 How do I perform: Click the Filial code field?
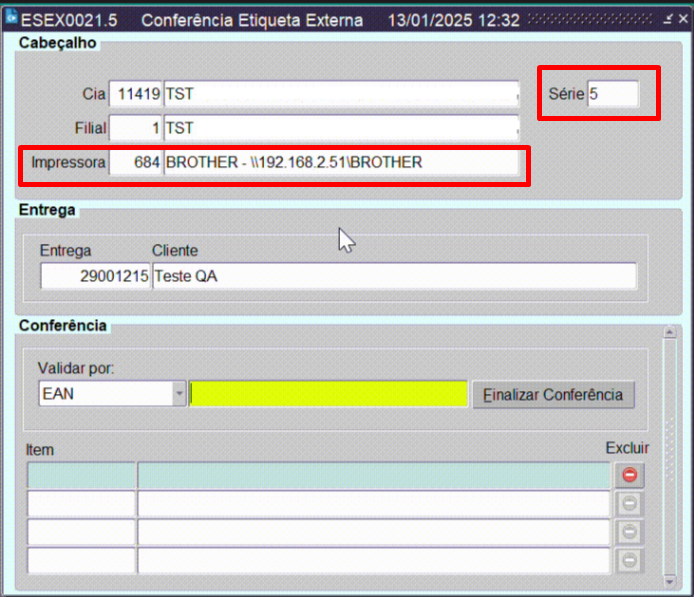136,128
